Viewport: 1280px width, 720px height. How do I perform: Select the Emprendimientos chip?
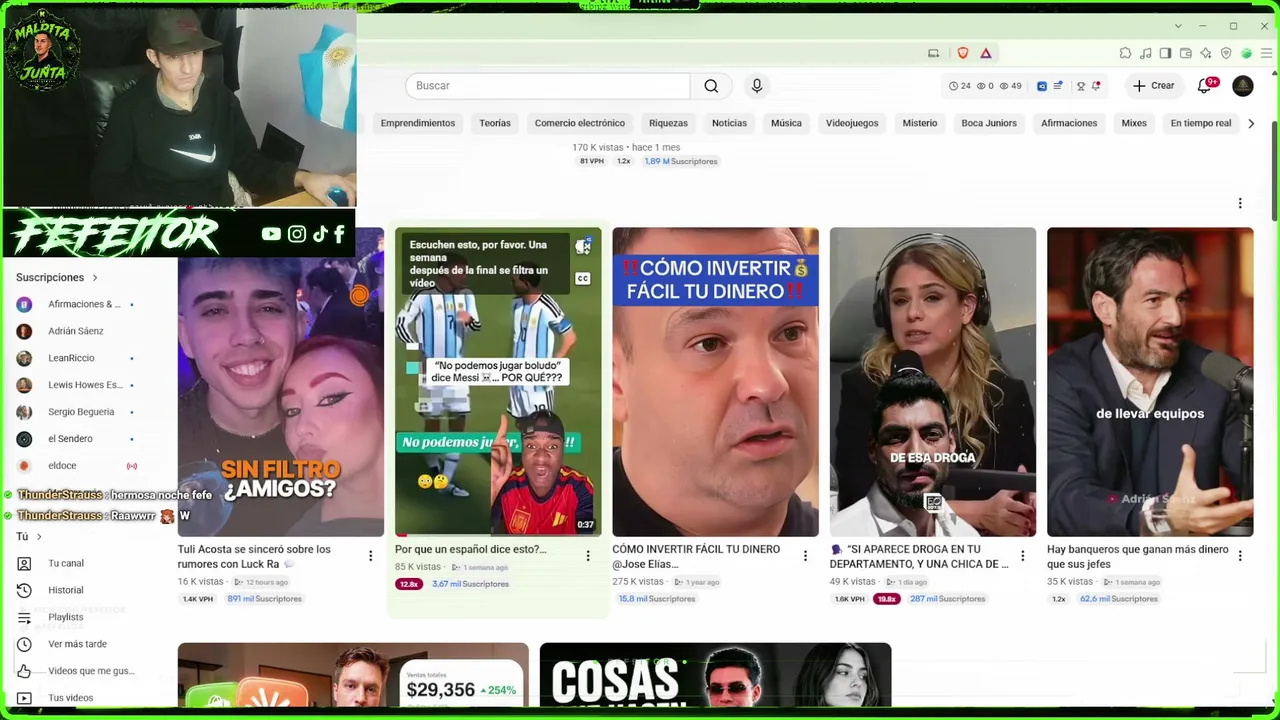coord(418,123)
